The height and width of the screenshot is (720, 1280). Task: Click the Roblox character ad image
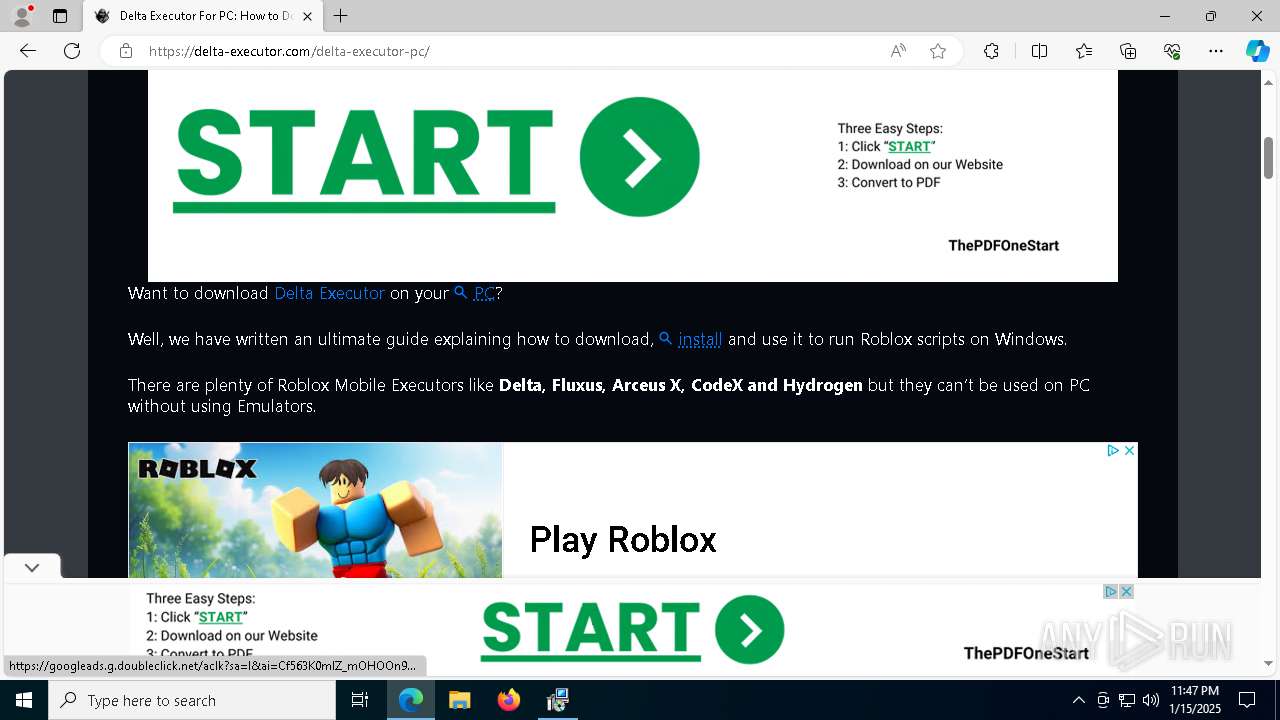point(315,510)
